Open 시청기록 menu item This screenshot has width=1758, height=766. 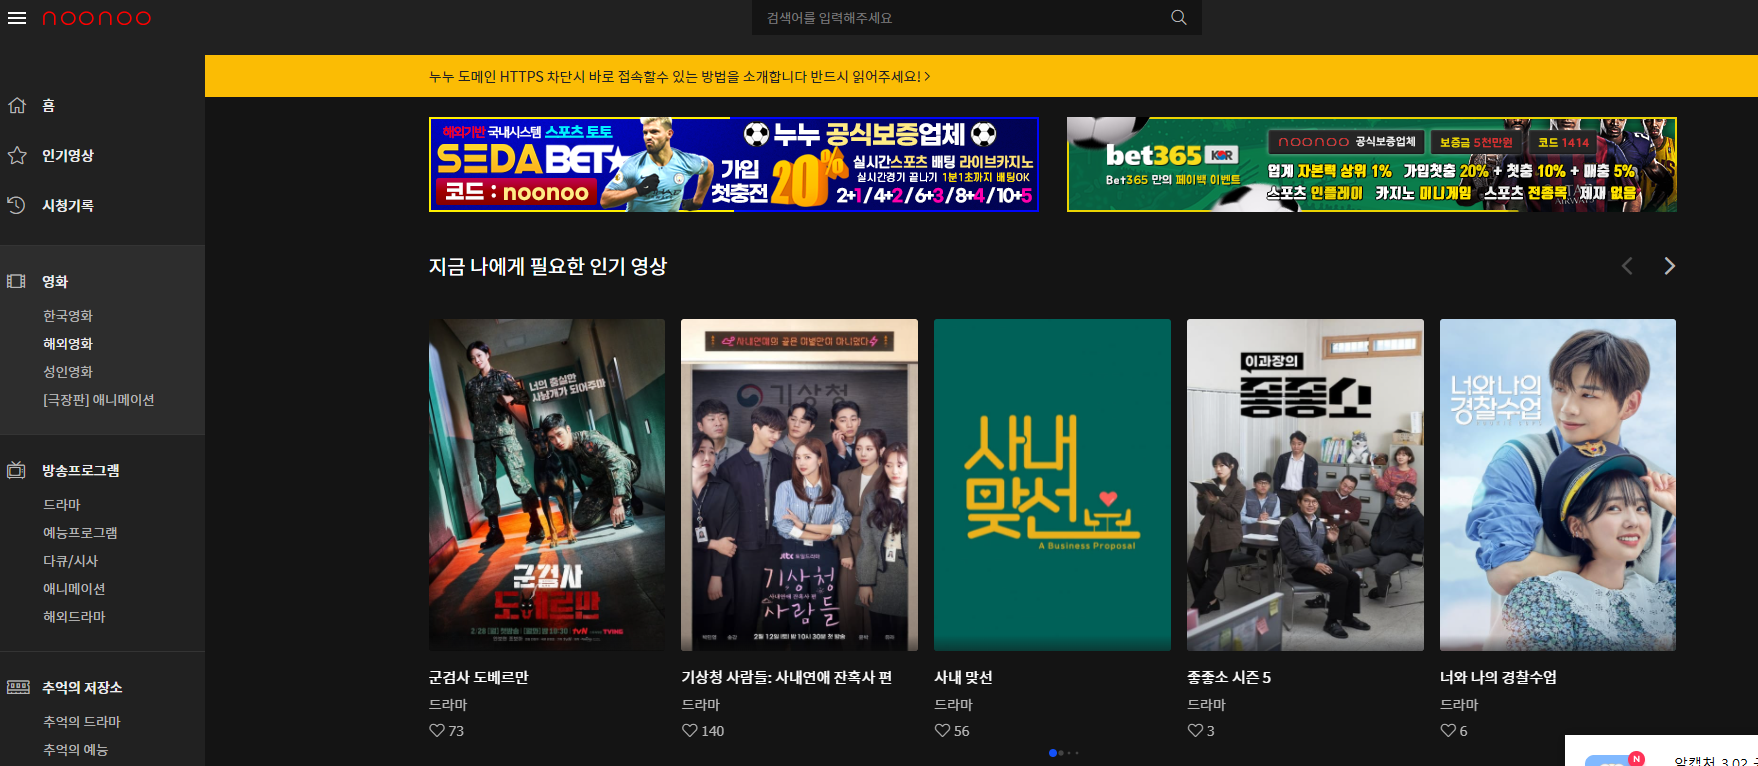(68, 205)
